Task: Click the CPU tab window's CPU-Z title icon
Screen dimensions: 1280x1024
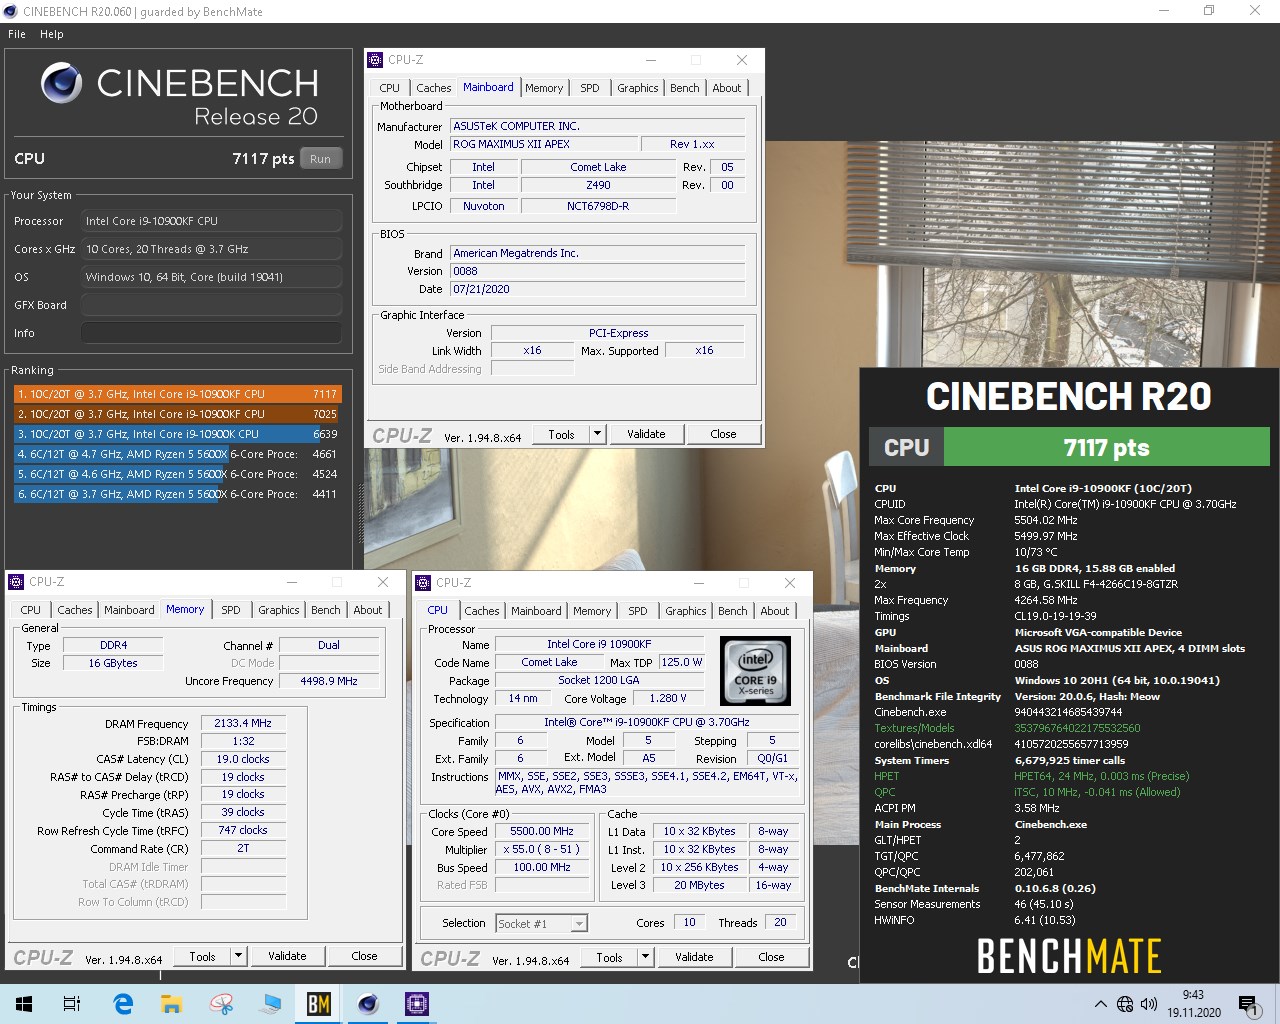Action: 424,583
